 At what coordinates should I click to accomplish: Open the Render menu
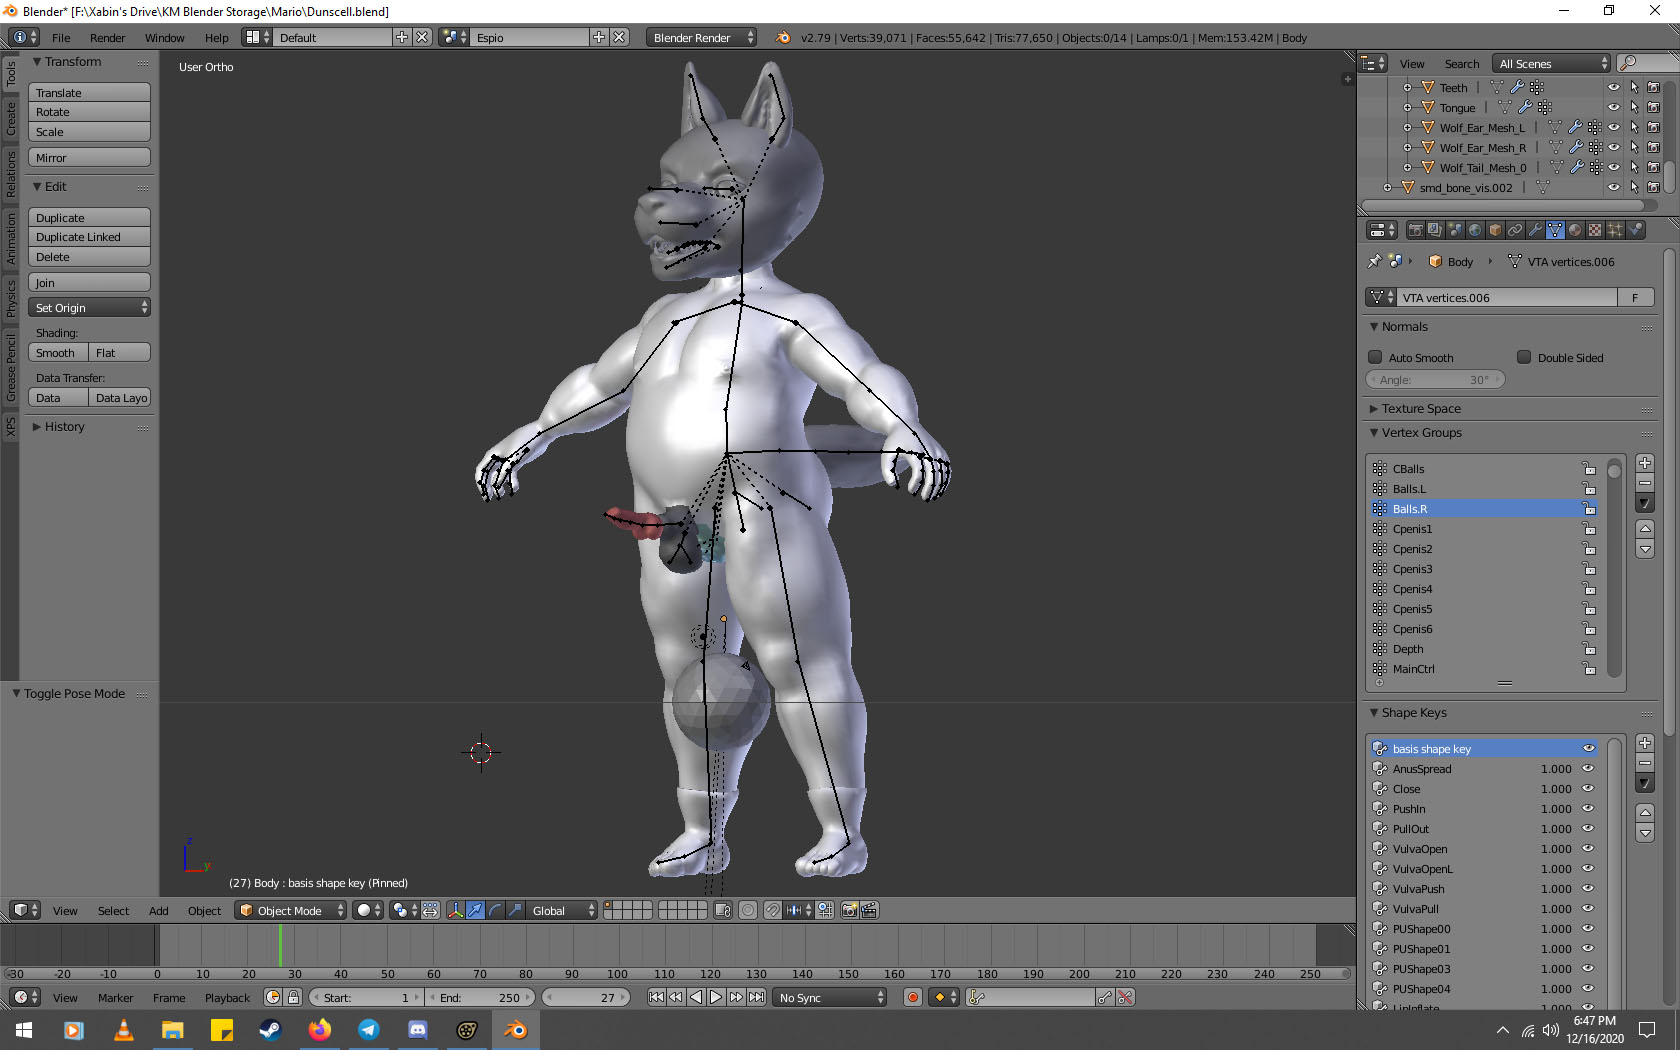[x=107, y=38]
